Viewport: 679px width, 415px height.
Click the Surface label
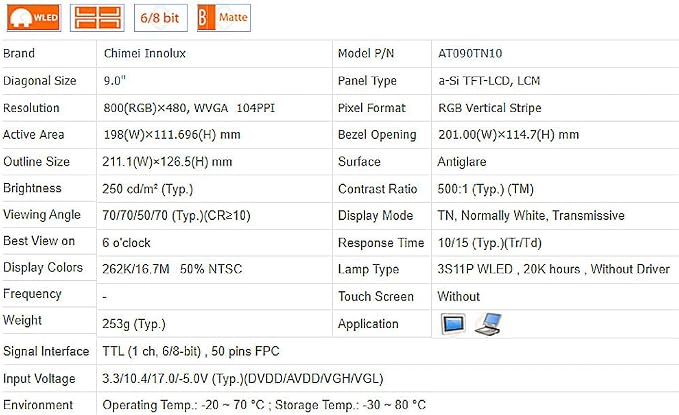click(359, 162)
